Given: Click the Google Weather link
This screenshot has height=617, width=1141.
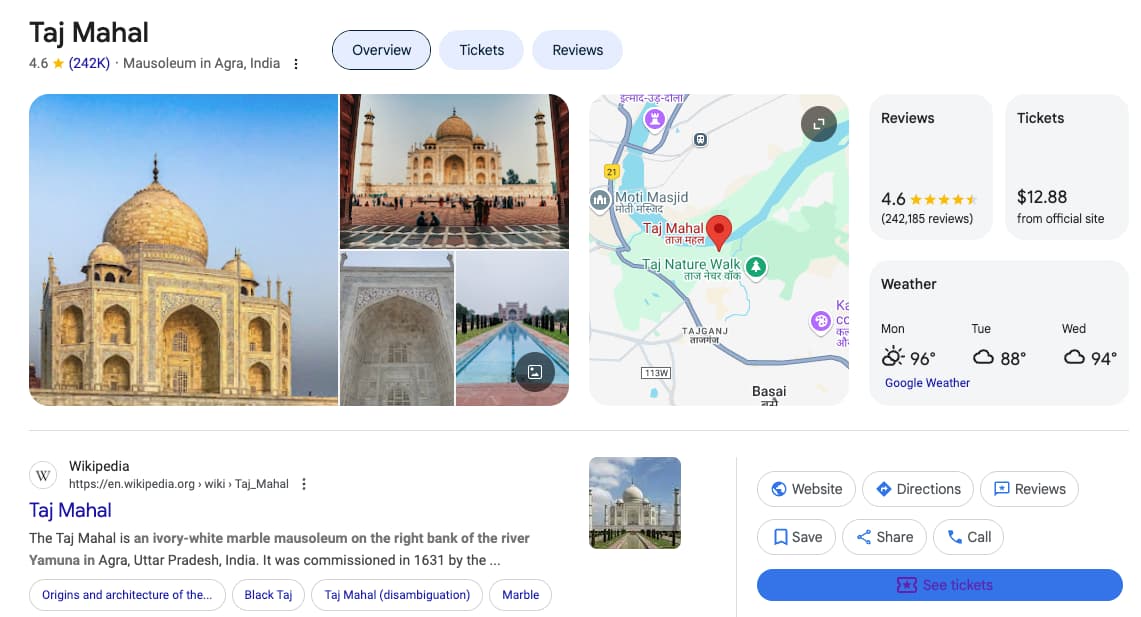Looking at the screenshot, I should click(927, 383).
